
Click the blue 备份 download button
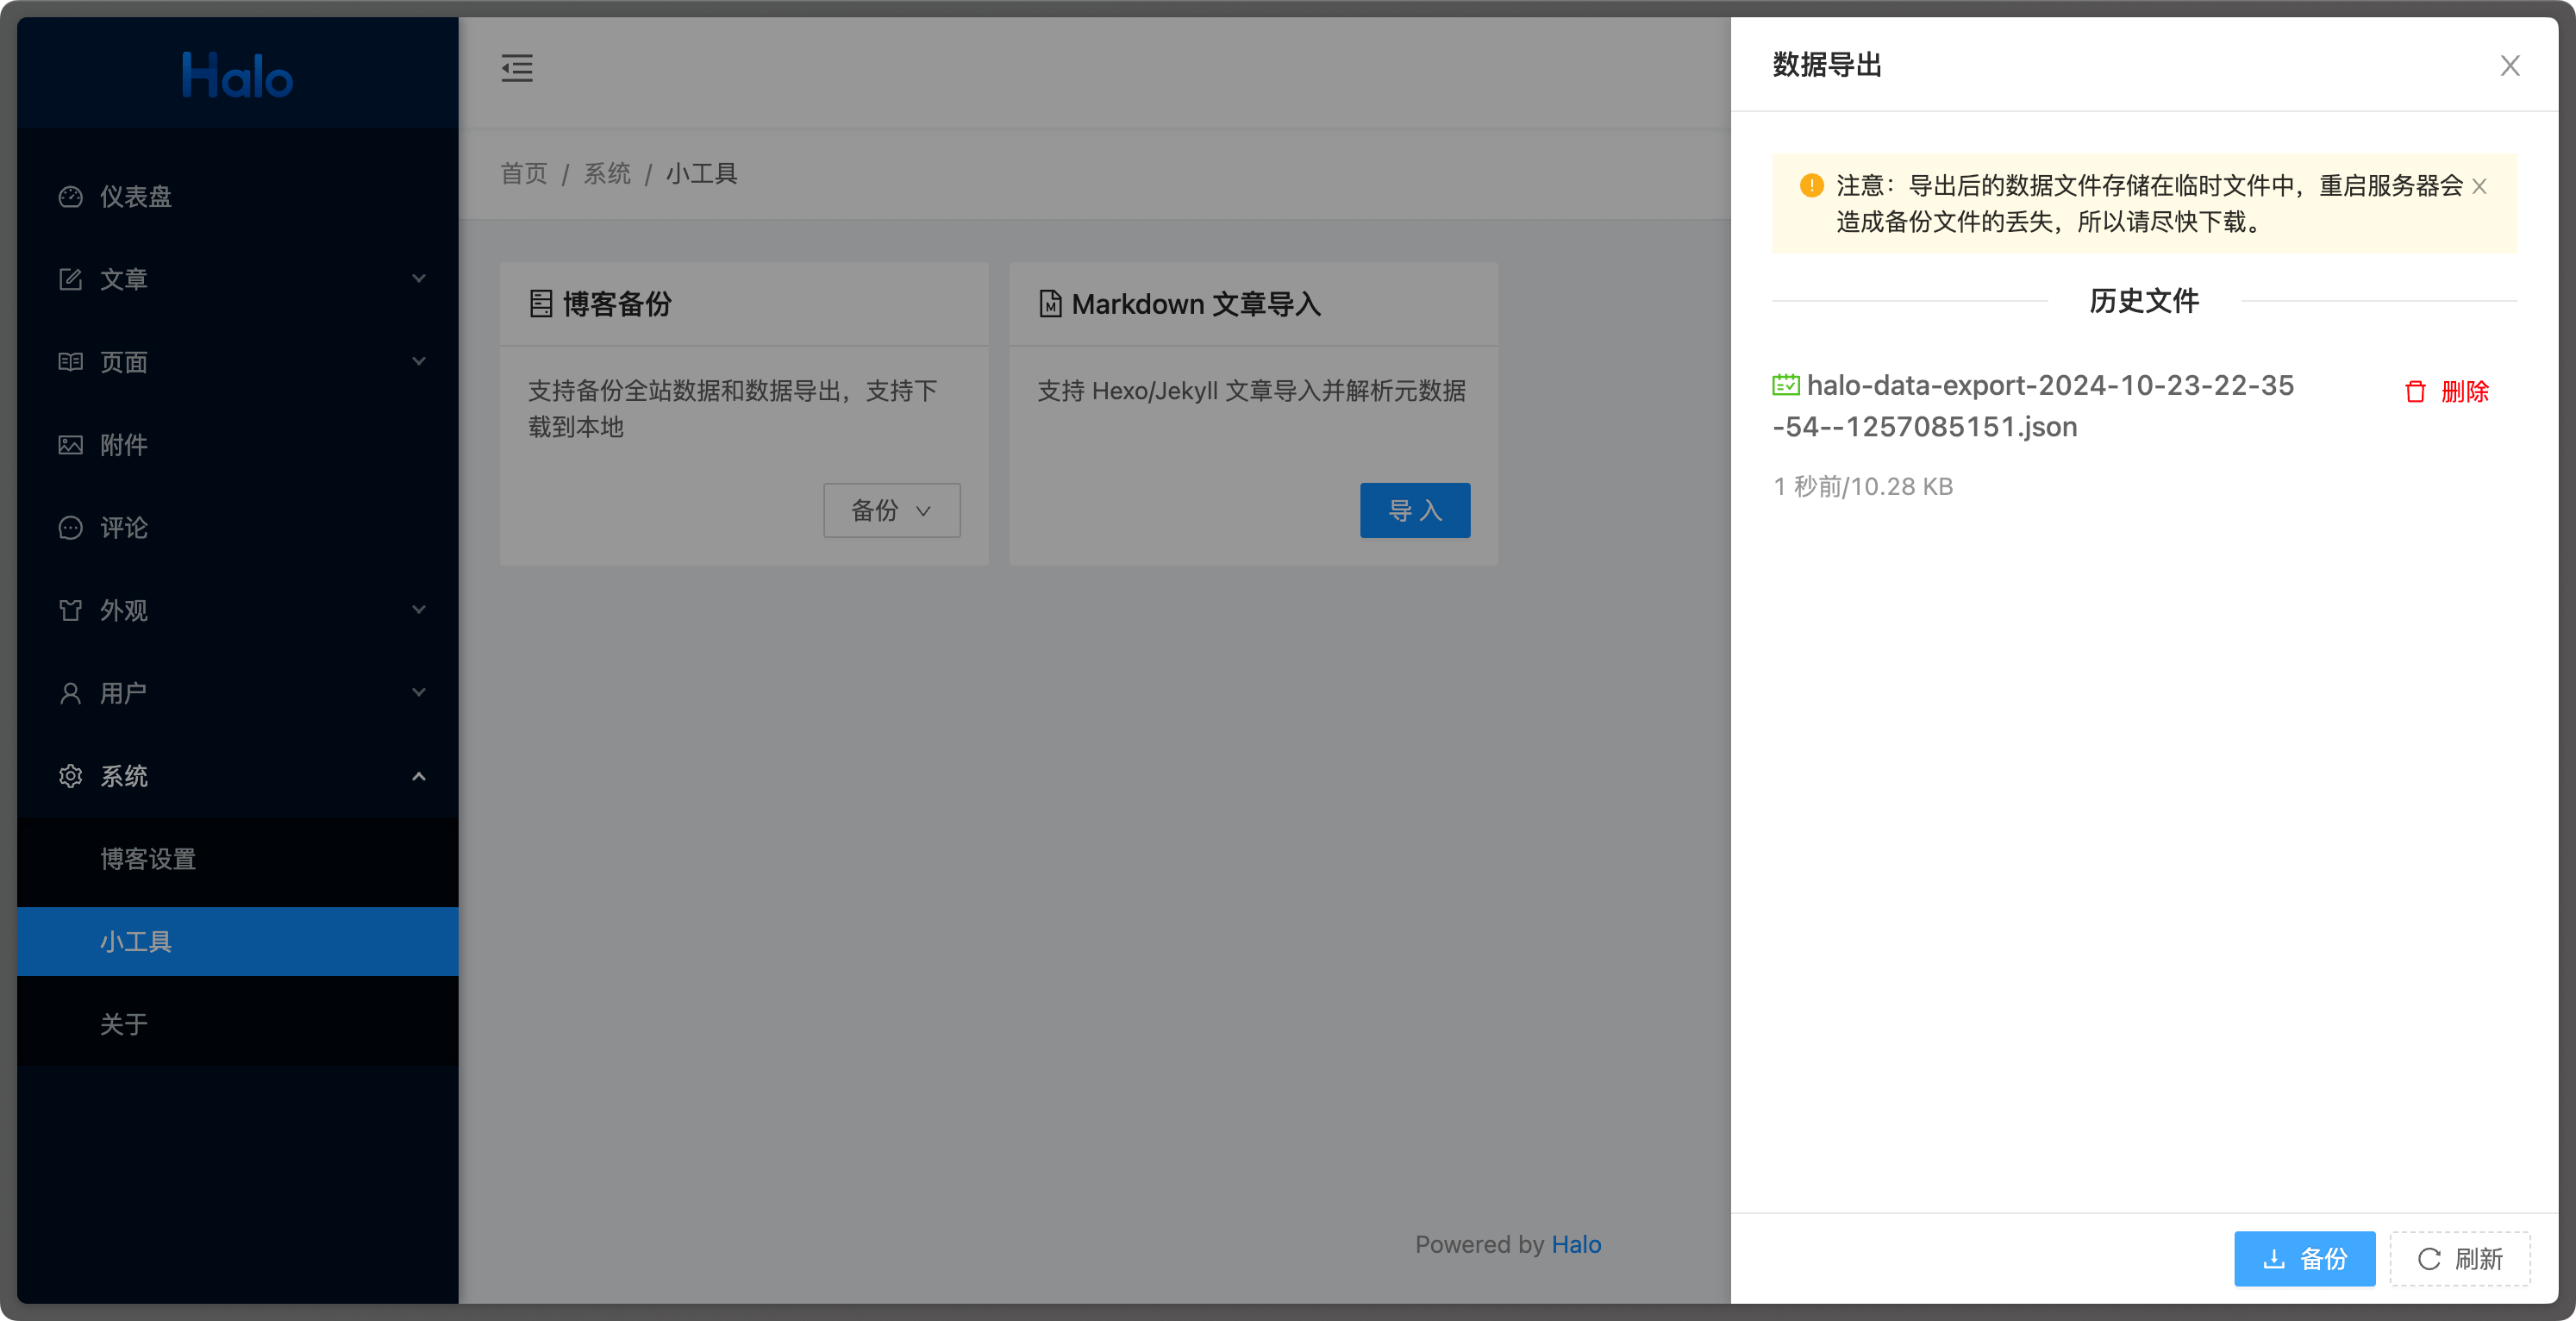[x=2304, y=1259]
